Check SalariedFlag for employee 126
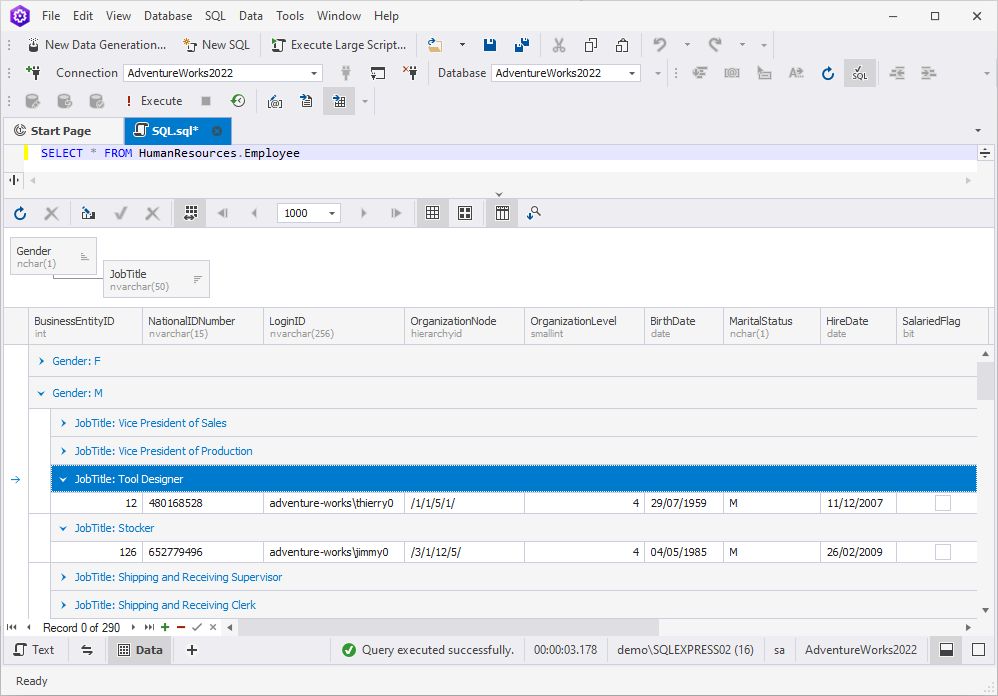Image resolution: width=998 pixels, height=696 pixels. tap(943, 552)
